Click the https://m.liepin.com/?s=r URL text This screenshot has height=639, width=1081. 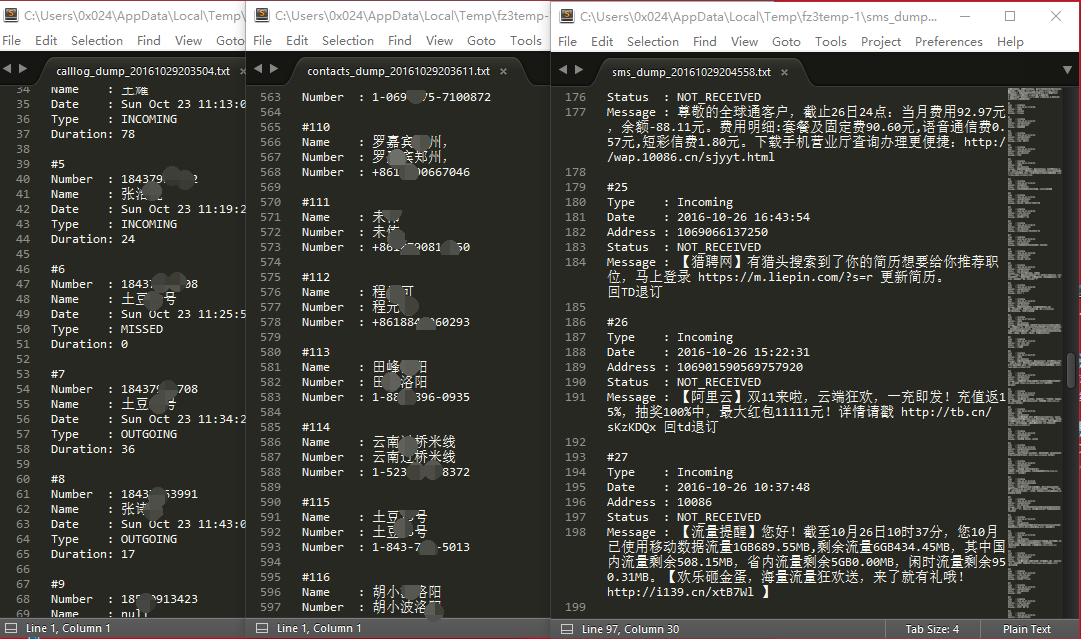pyautogui.click(x=785, y=277)
